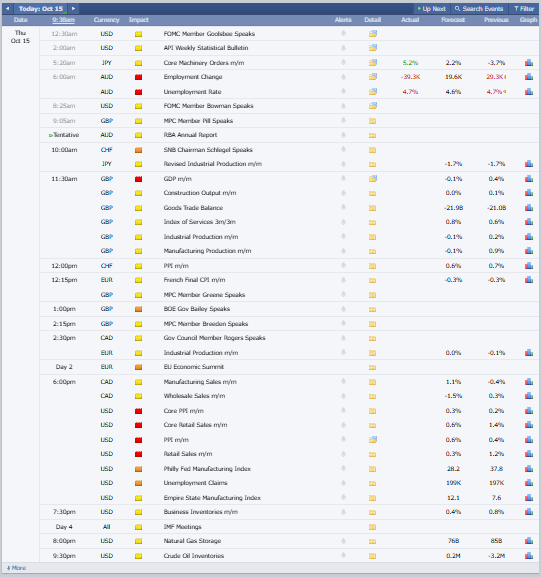Screen dimensions: 541x577
Task: Click high impact icon for Core PPI m/m
Action: 138,411
